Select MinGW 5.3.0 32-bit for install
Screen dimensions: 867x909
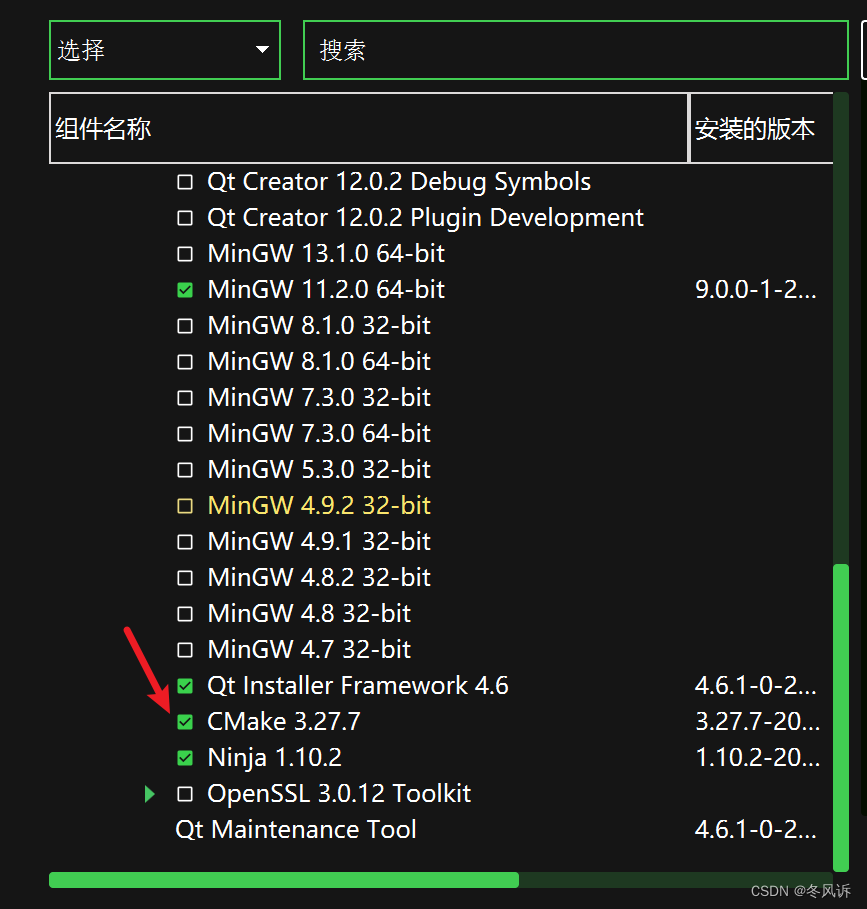[185, 469]
